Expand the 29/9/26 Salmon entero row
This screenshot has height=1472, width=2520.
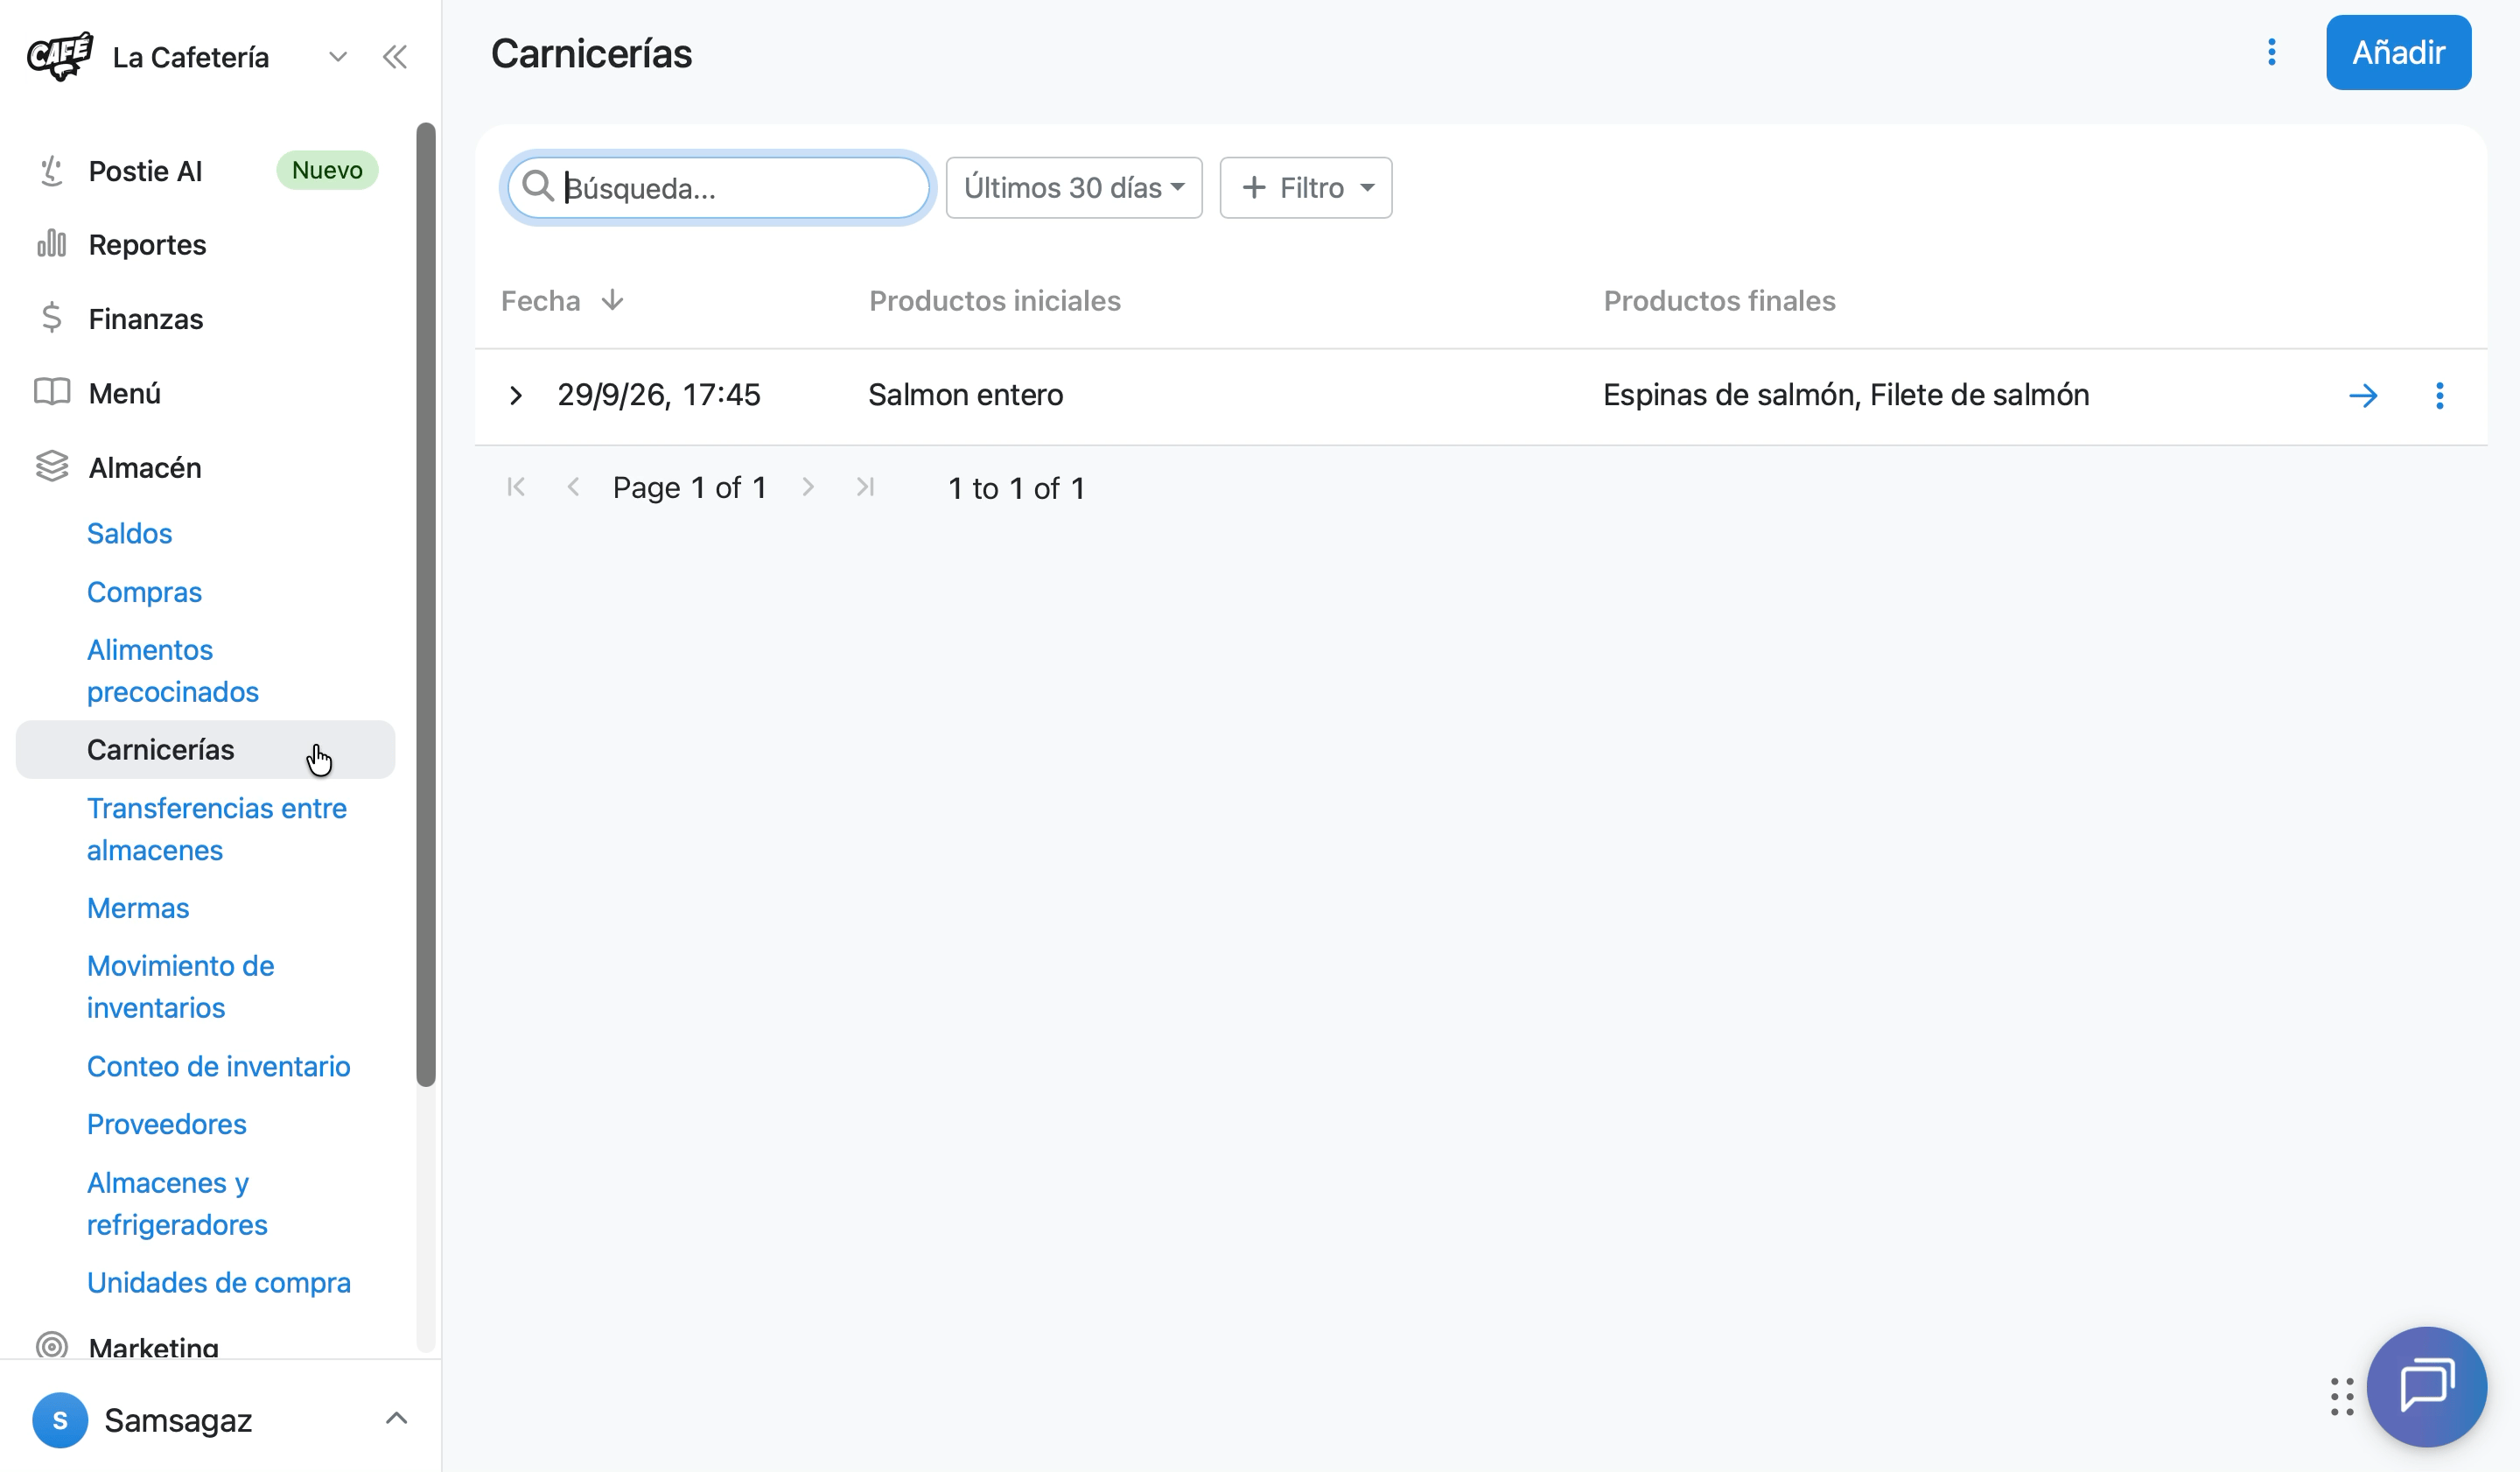(x=515, y=396)
